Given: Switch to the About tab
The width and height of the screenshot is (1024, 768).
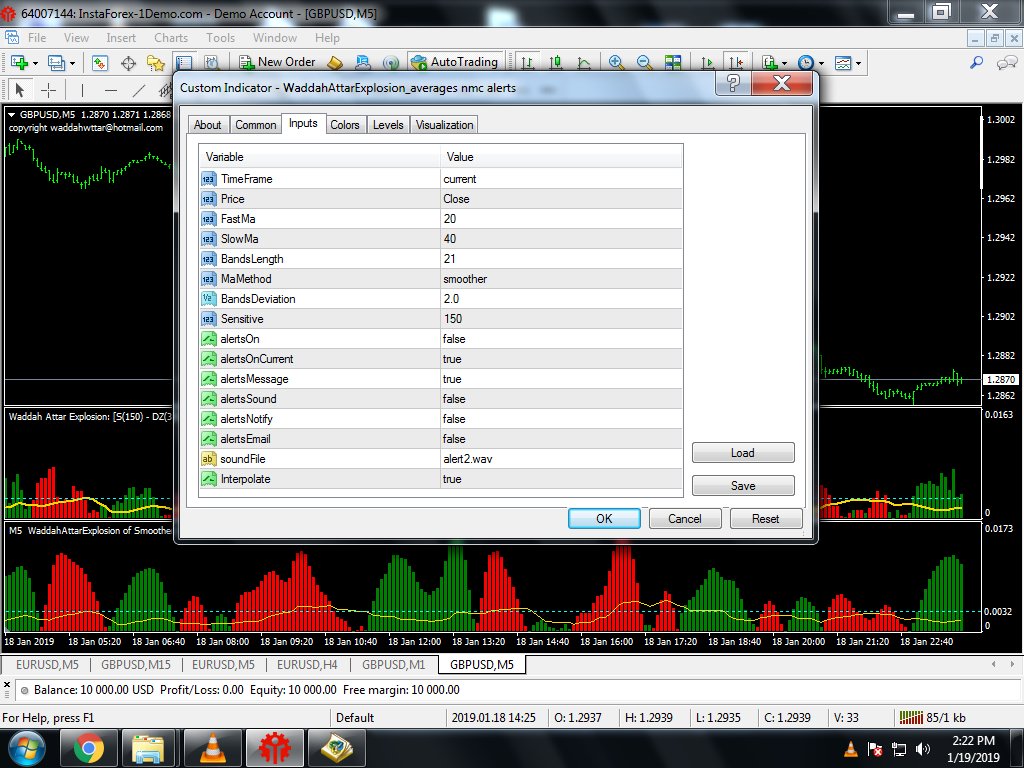Looking at the screenshot, I should point(208,125).
